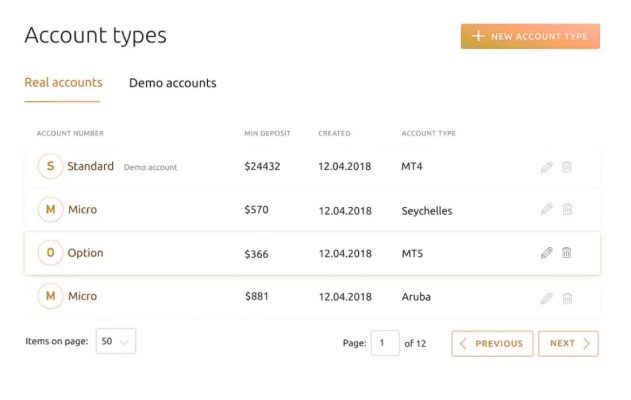Go to the Previous page
The image size is (631, 400).
[492, 344]
